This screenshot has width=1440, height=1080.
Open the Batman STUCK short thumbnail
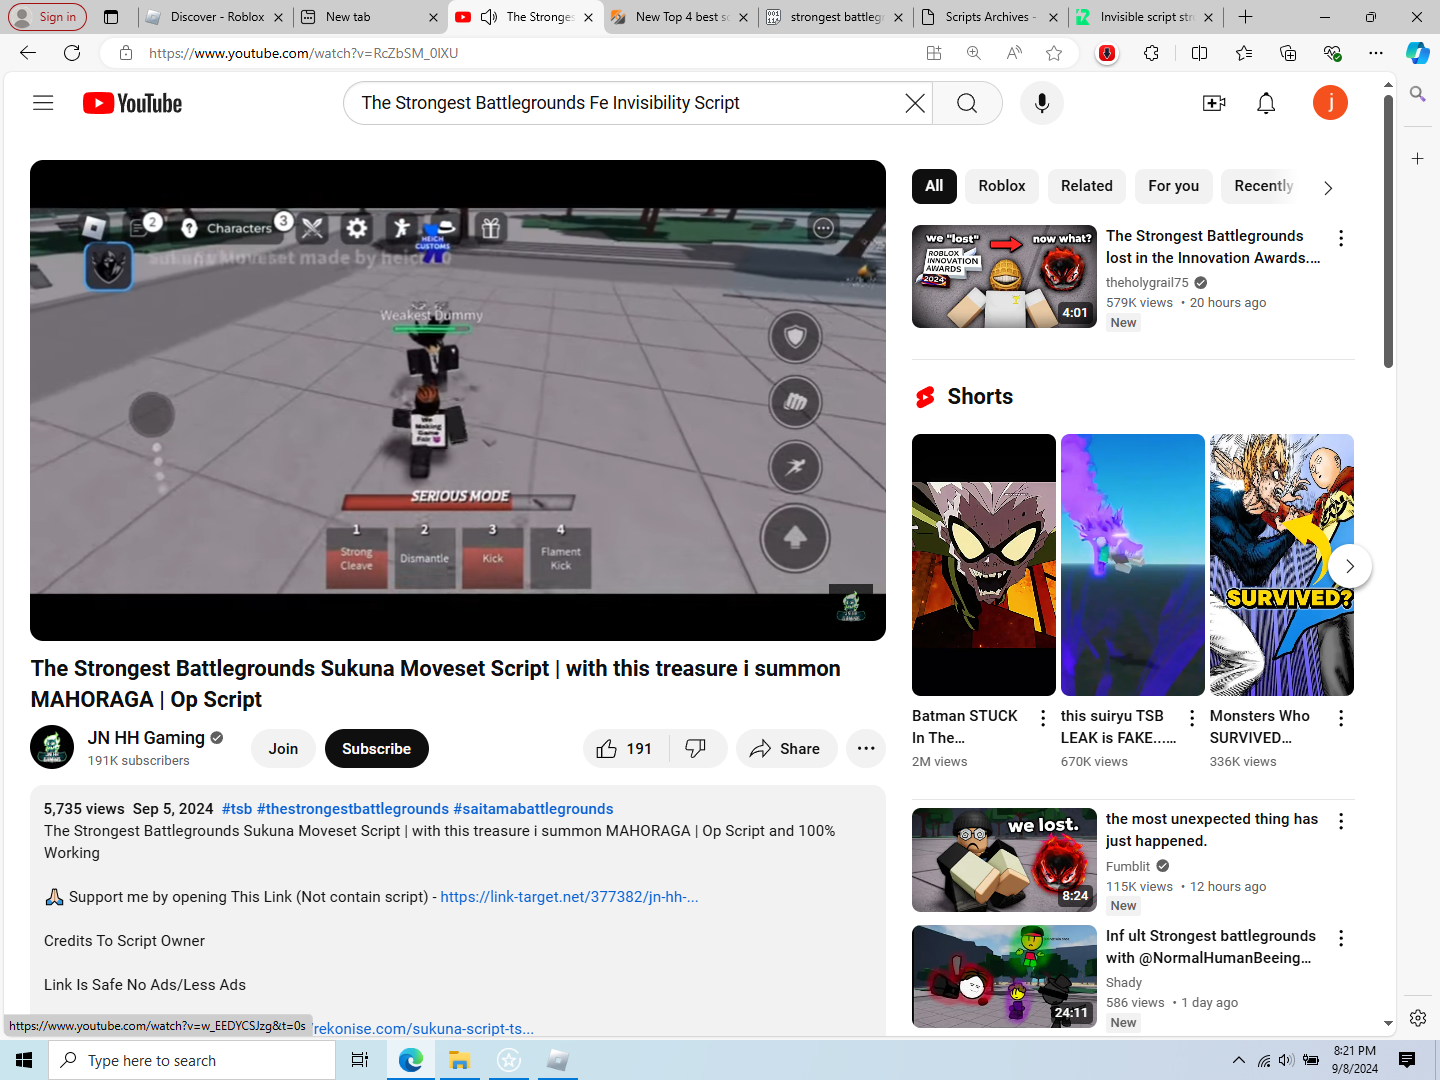[x=984, y=565]
